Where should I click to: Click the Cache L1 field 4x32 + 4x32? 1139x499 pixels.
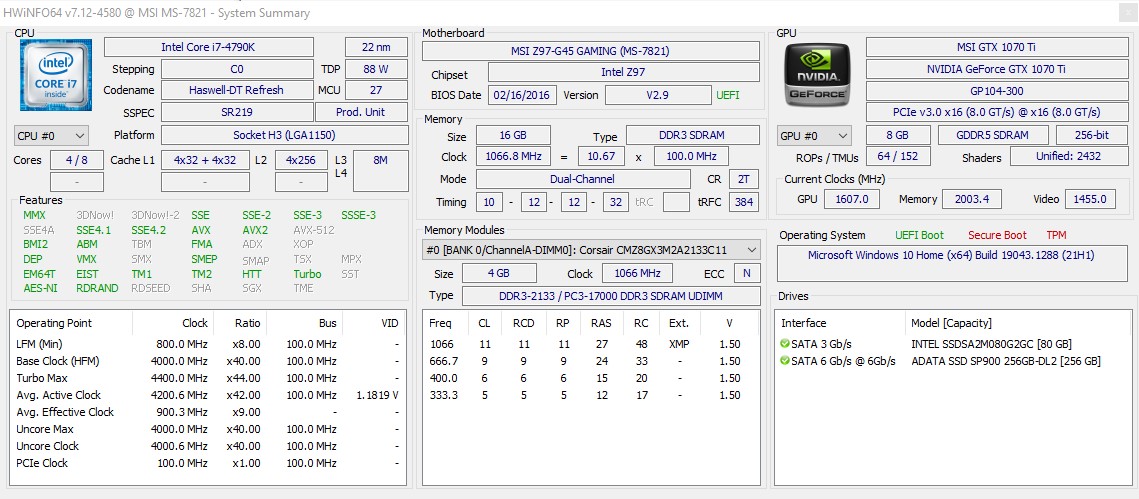[x=205, y=160]
